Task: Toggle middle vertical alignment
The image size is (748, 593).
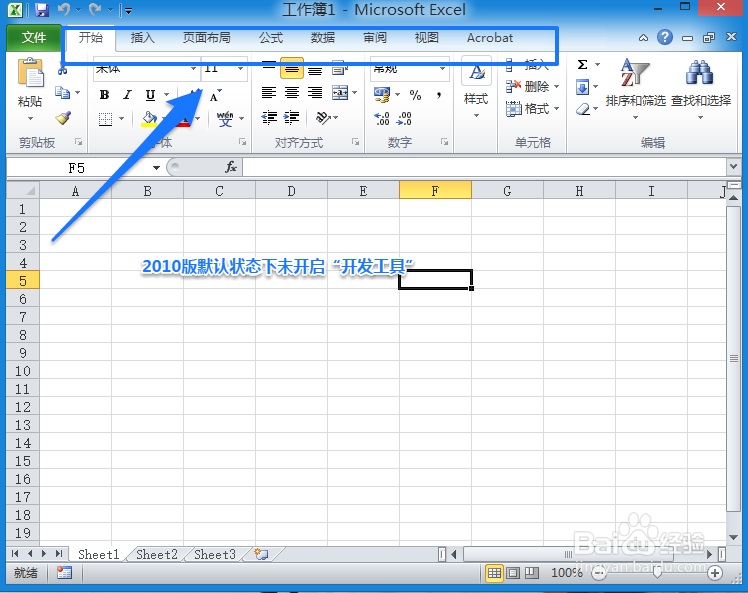Action: point(292,70)
